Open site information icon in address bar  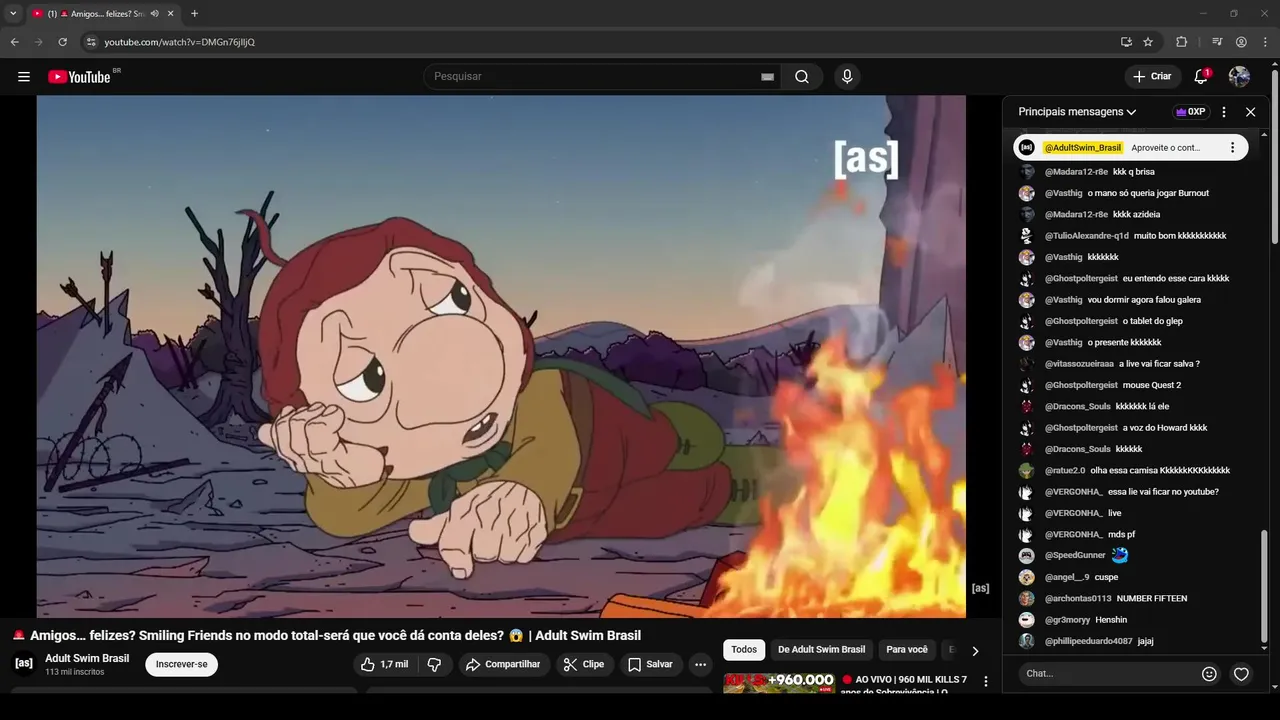pos(90,42)
